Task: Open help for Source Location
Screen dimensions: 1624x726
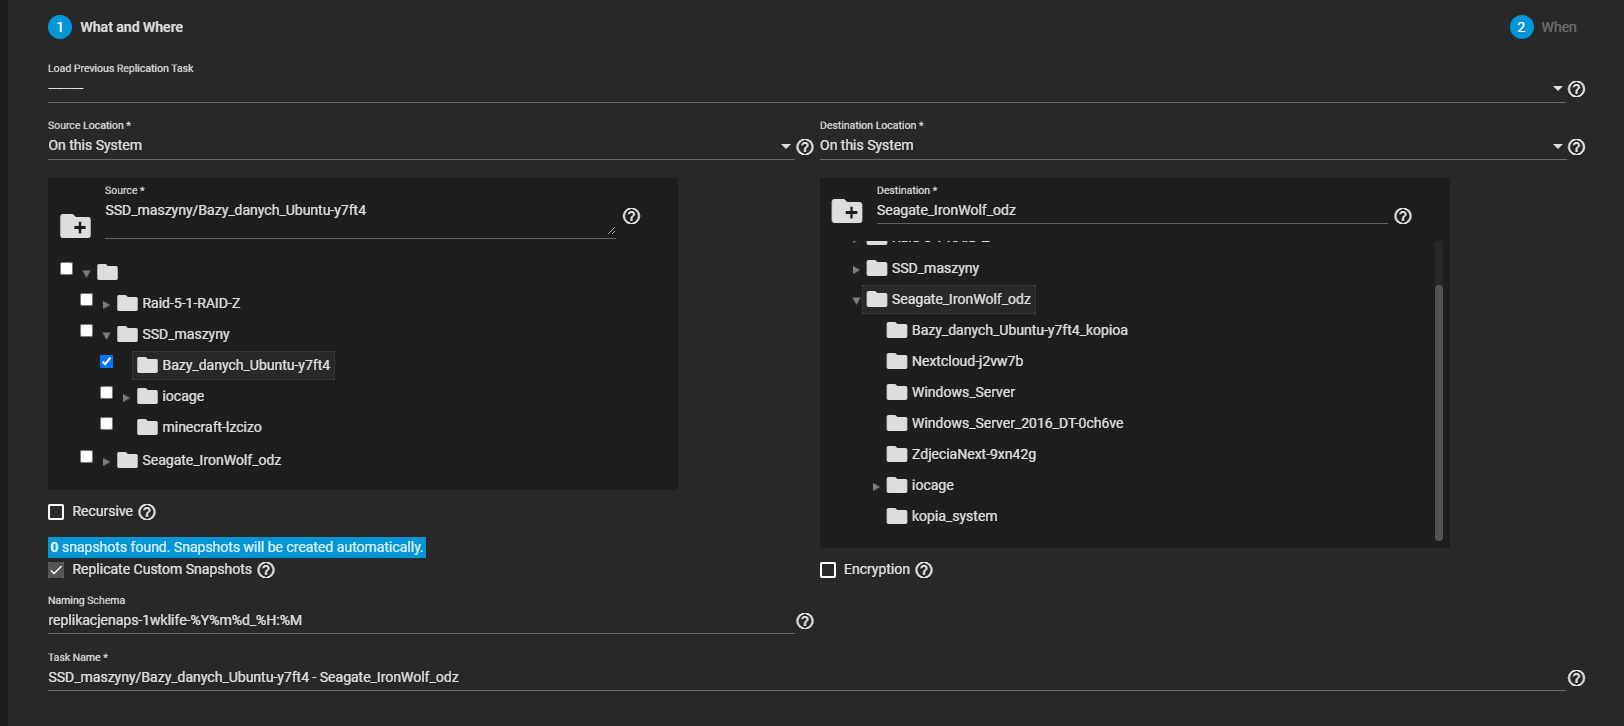Action: [x=804, y=147]
